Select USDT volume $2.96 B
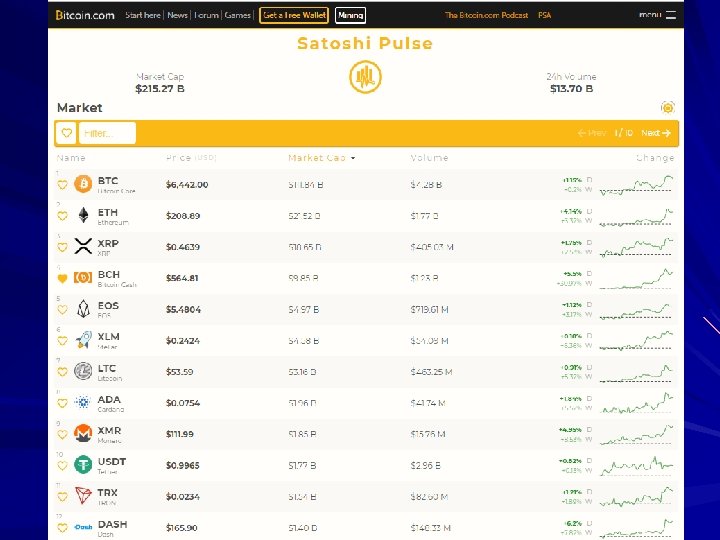This screenshot has height=540, width=720. (425, 466)
